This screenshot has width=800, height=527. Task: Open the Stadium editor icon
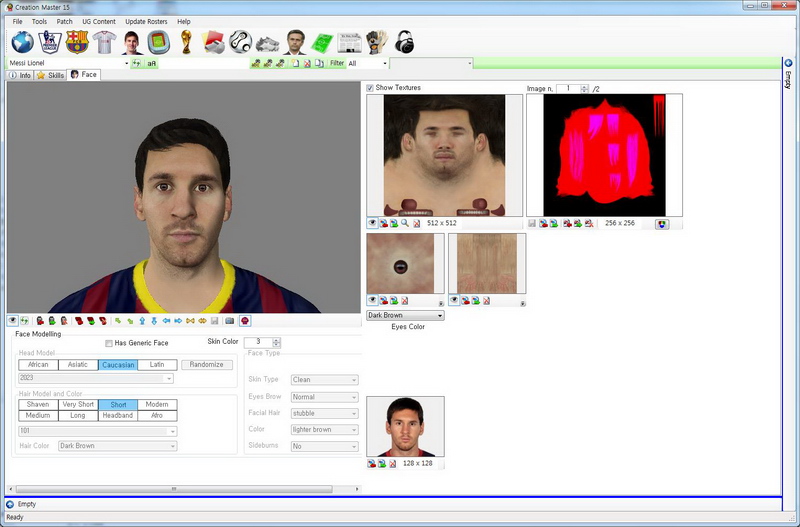[x=159, y=42]
